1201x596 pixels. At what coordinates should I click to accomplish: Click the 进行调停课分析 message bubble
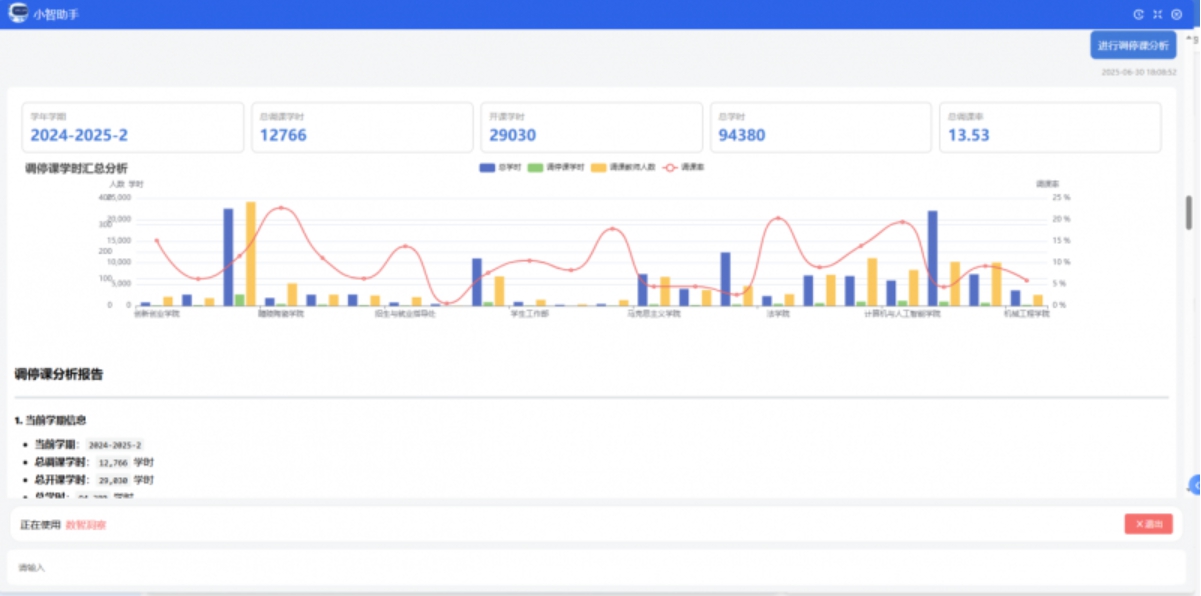tap(1132, 46)
